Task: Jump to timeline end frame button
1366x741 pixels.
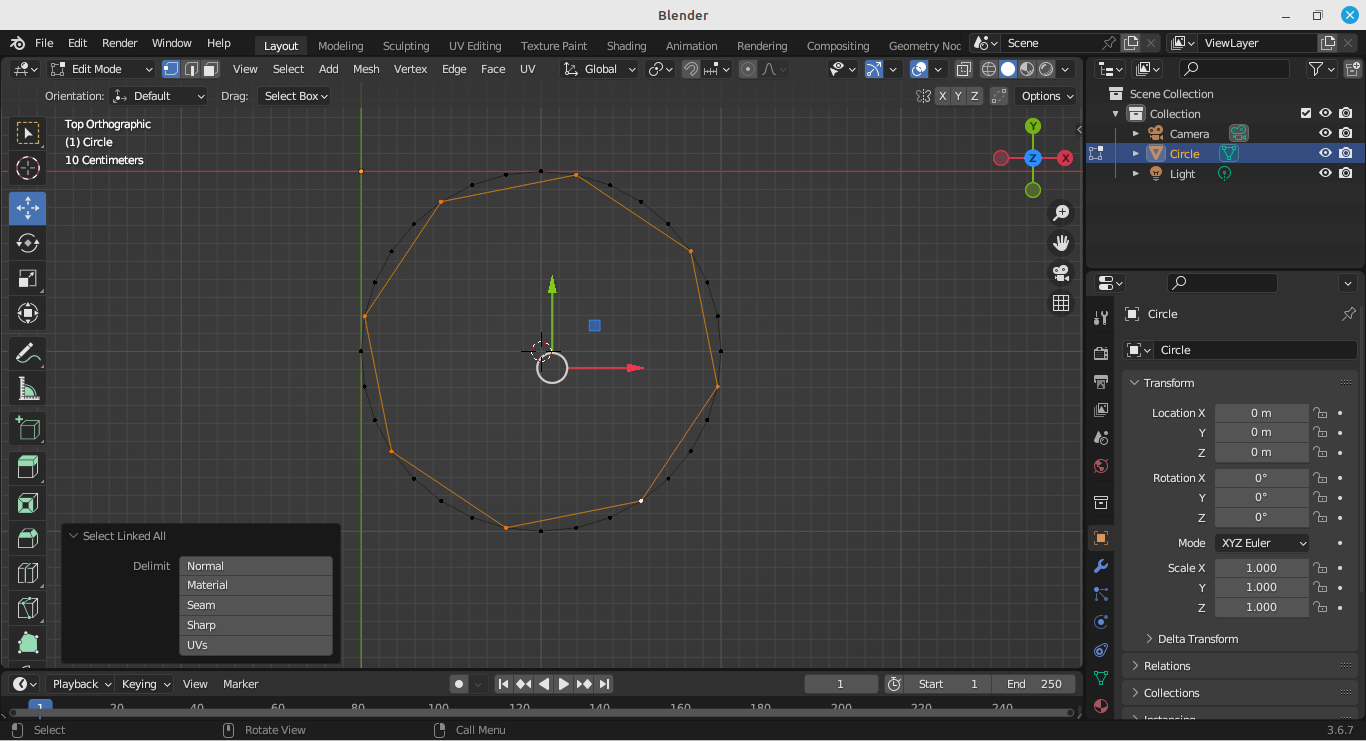Action: pos(604,684)
